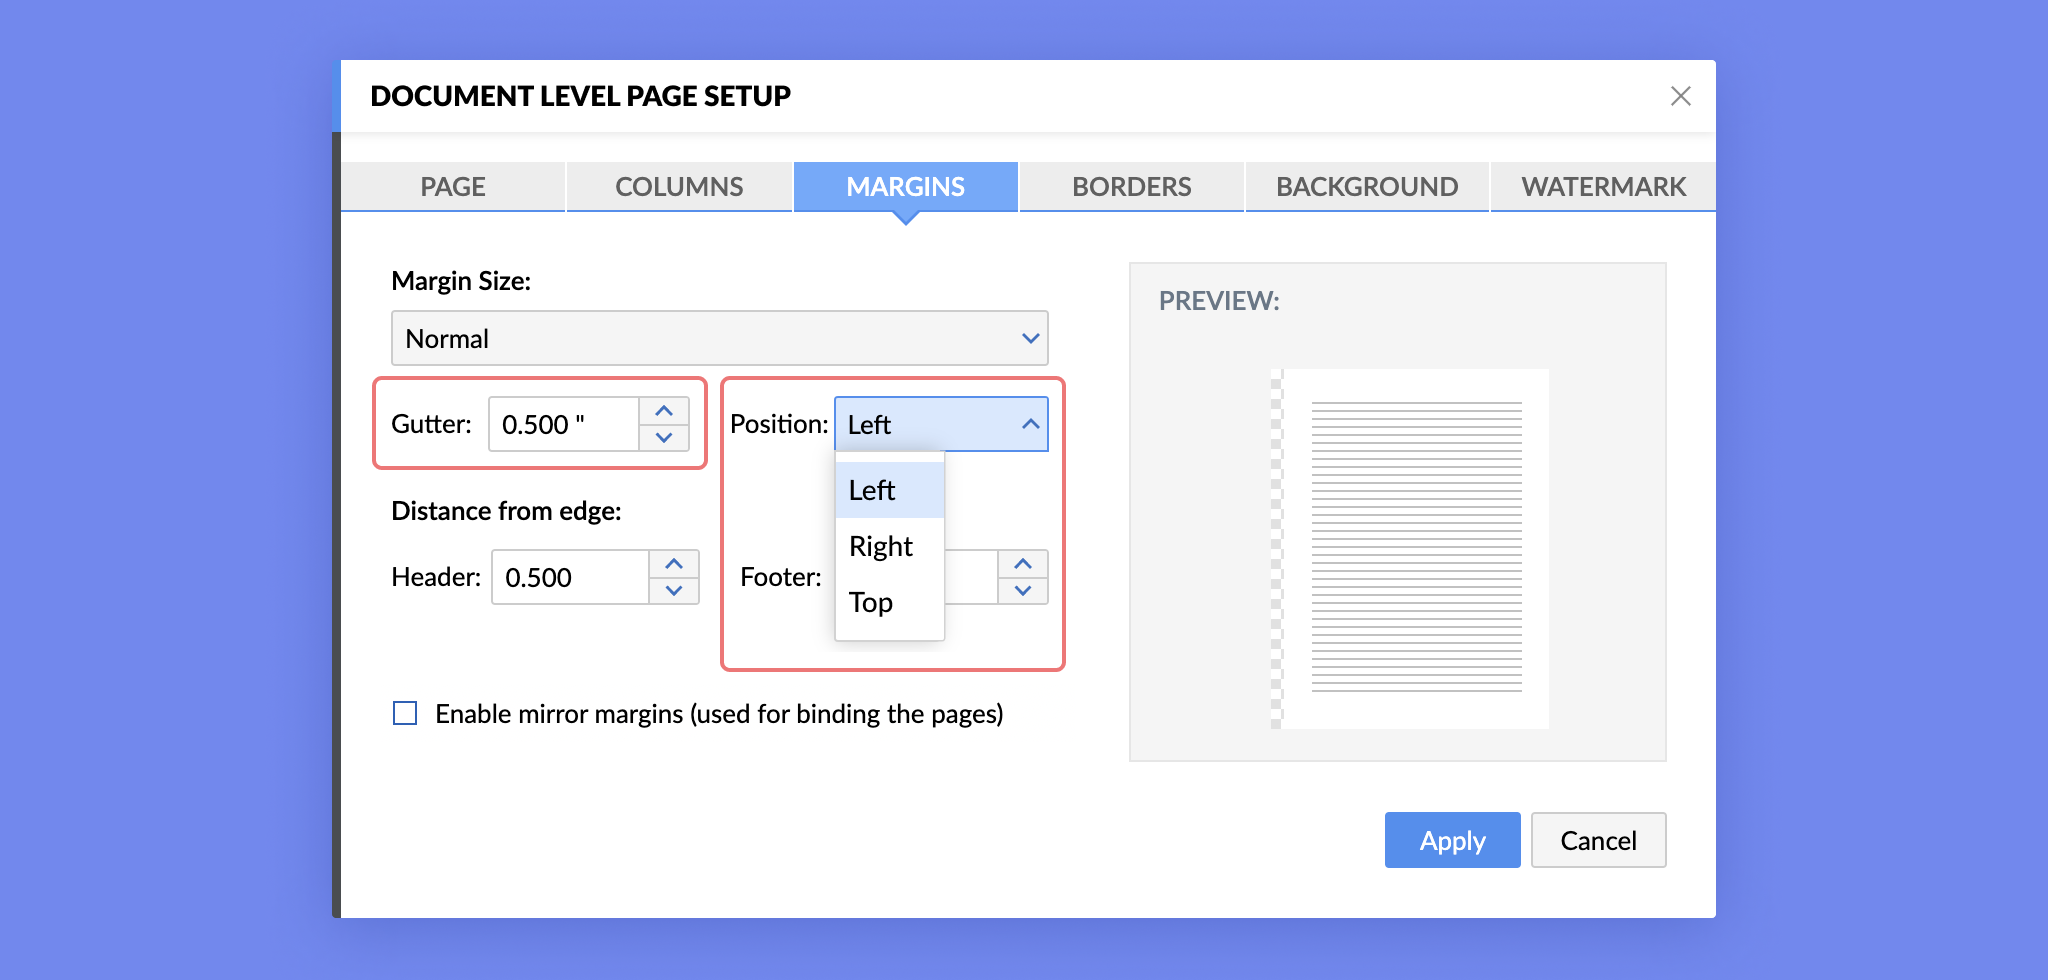Collapse the Position dropdown
Screen dimensions: 2048x980
tap(941, 424)
